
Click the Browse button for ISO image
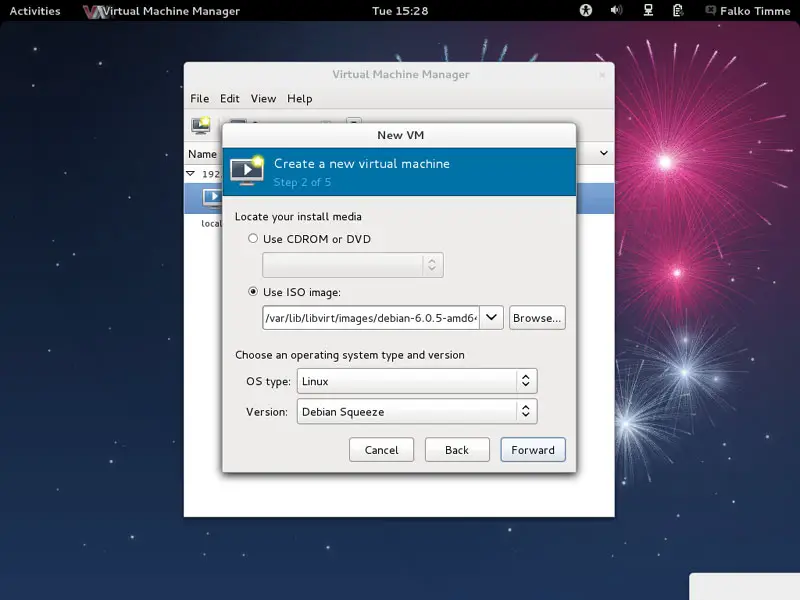click(x=537, y=318)
